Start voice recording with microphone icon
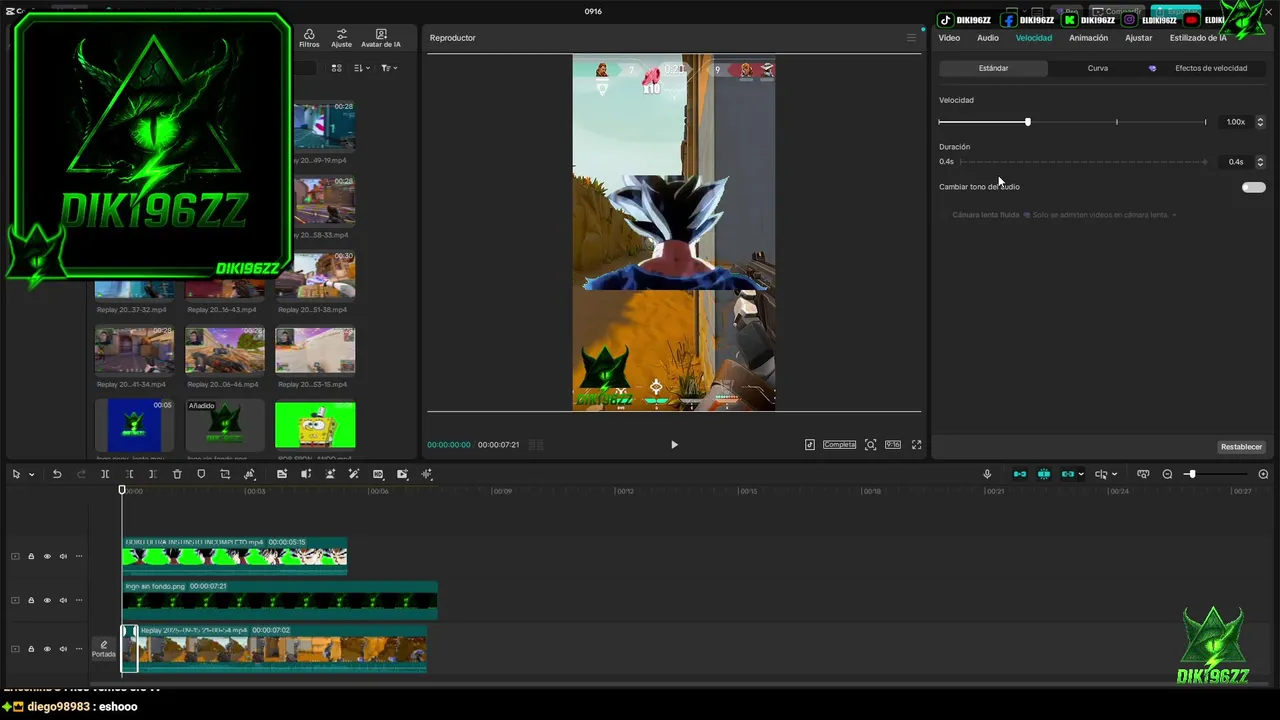The height and width of the screenshot is (720, 1280). pyautogui.click(x=987, y=474)
